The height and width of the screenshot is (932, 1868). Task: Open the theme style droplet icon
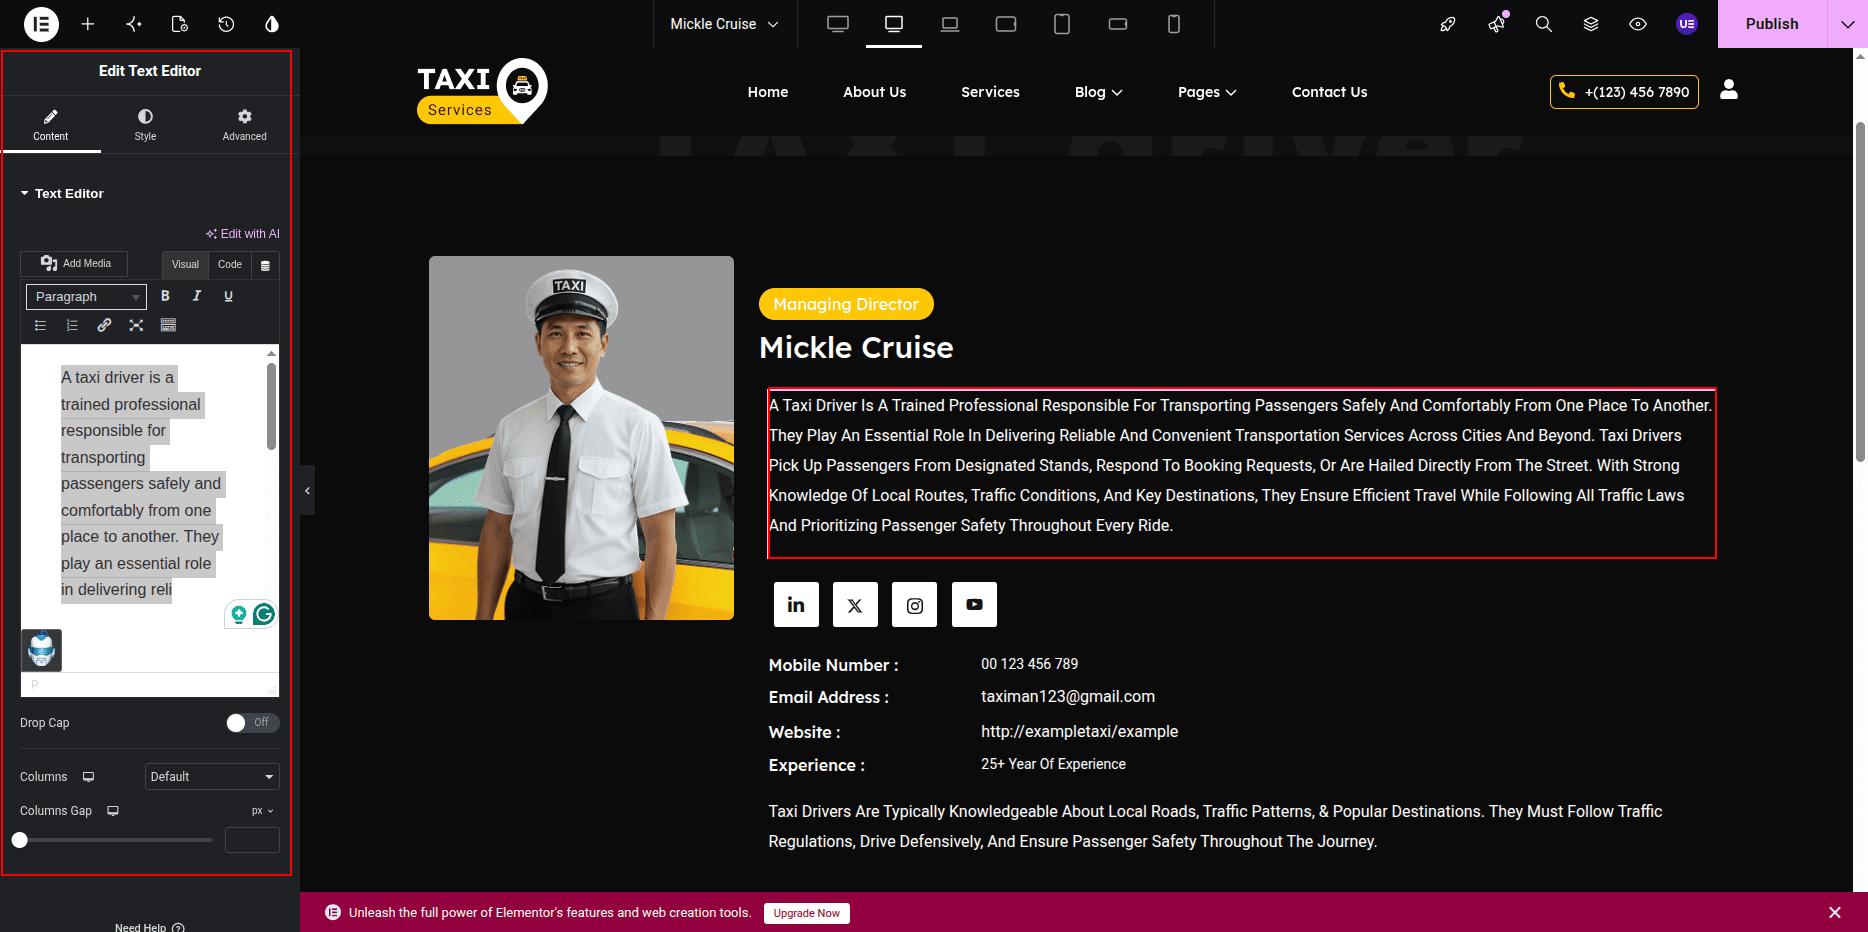pyautogui.click(x=272, y=24)
